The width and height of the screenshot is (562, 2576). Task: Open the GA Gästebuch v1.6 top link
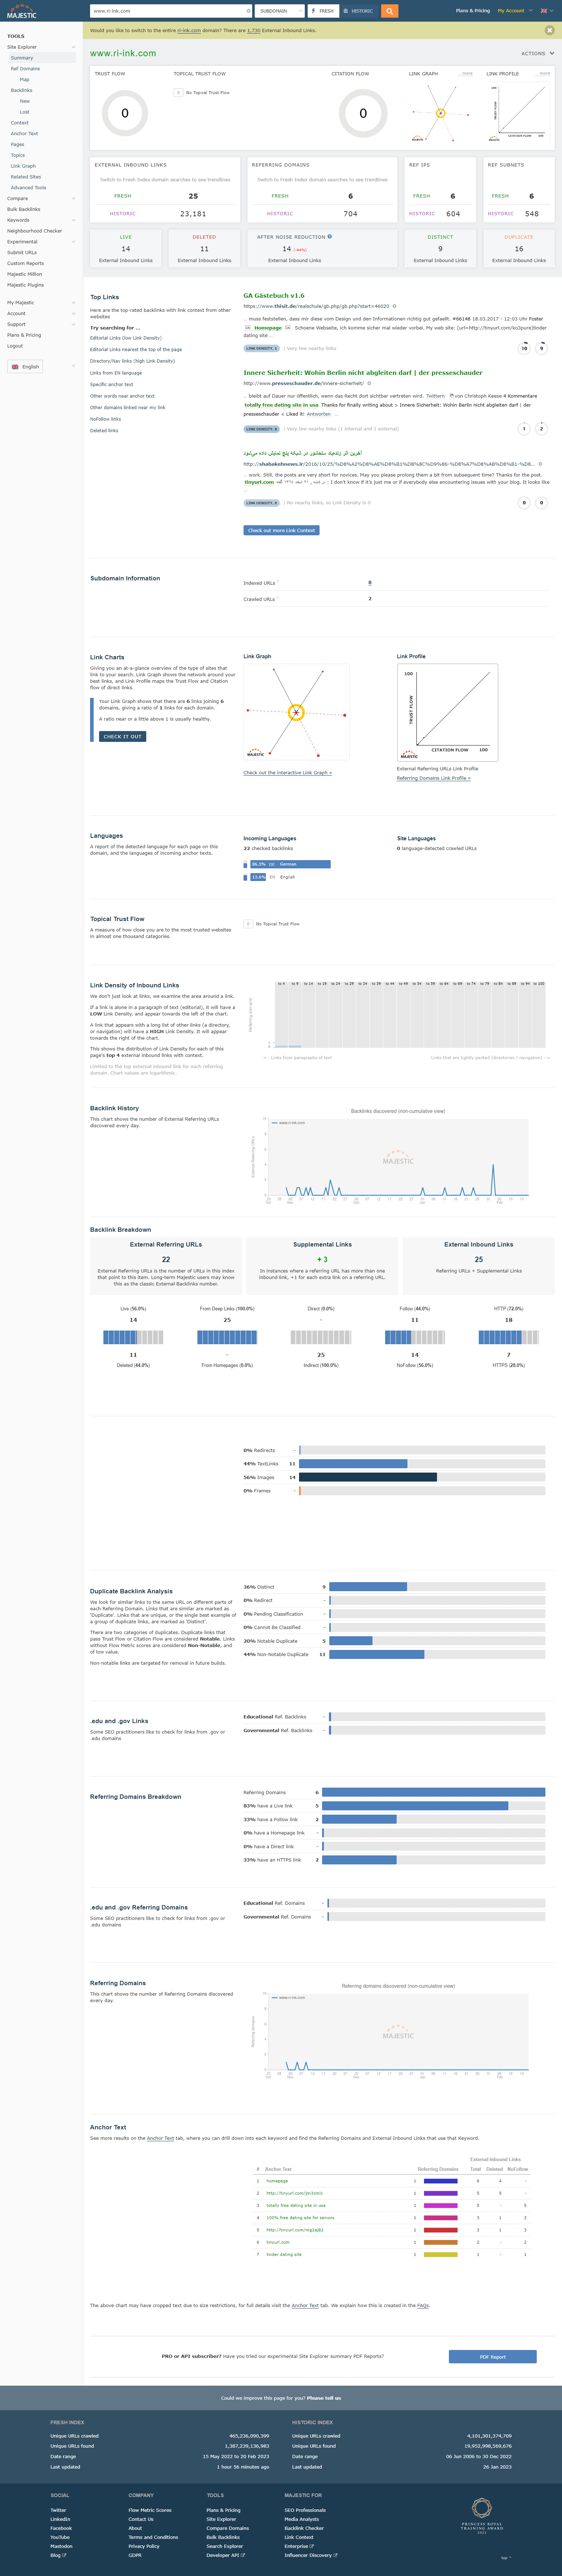(274, 296)
